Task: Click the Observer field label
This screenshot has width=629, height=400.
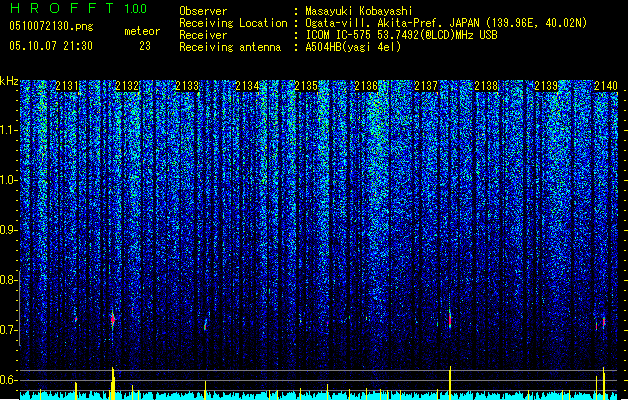Action: point(203,11)
